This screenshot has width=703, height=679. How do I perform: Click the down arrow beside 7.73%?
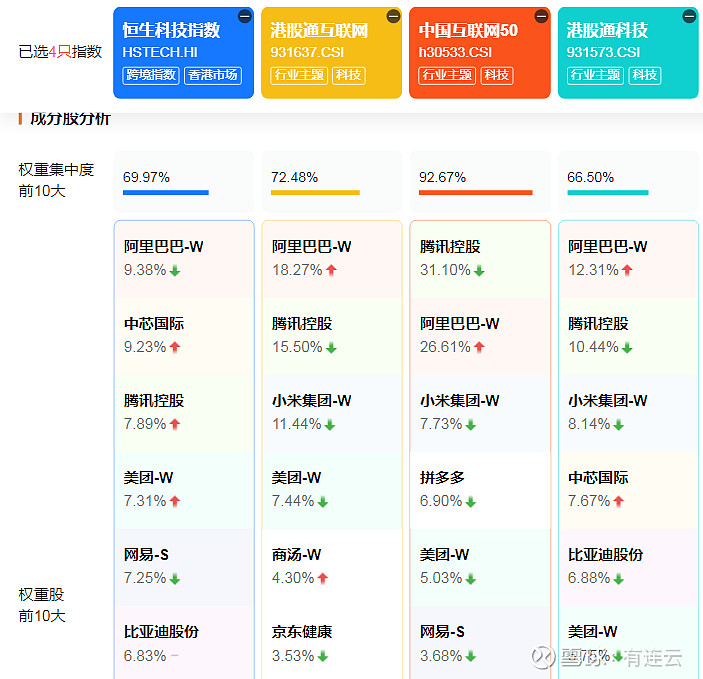tap(471, 425)
